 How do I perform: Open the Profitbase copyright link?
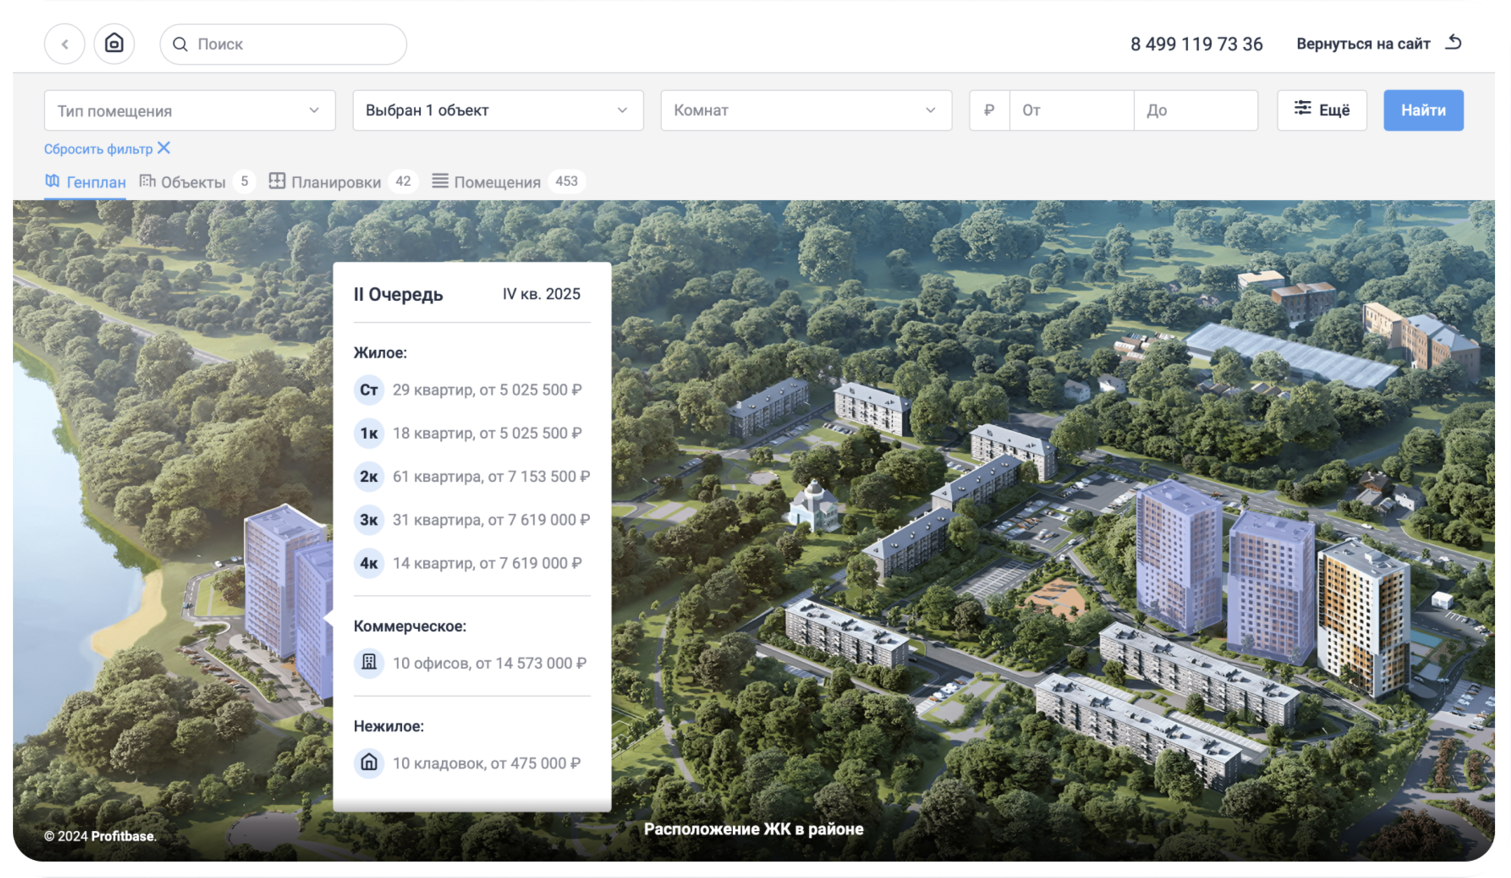click(123, 836)
